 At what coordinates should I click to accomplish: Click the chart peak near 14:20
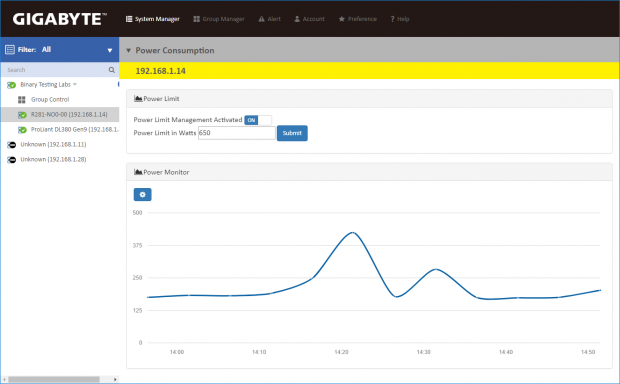coord(352,233)
